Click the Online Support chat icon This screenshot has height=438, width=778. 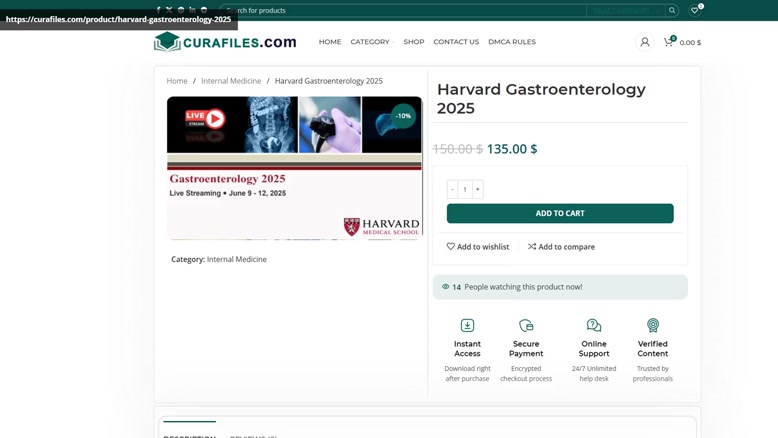click(593, 325)
